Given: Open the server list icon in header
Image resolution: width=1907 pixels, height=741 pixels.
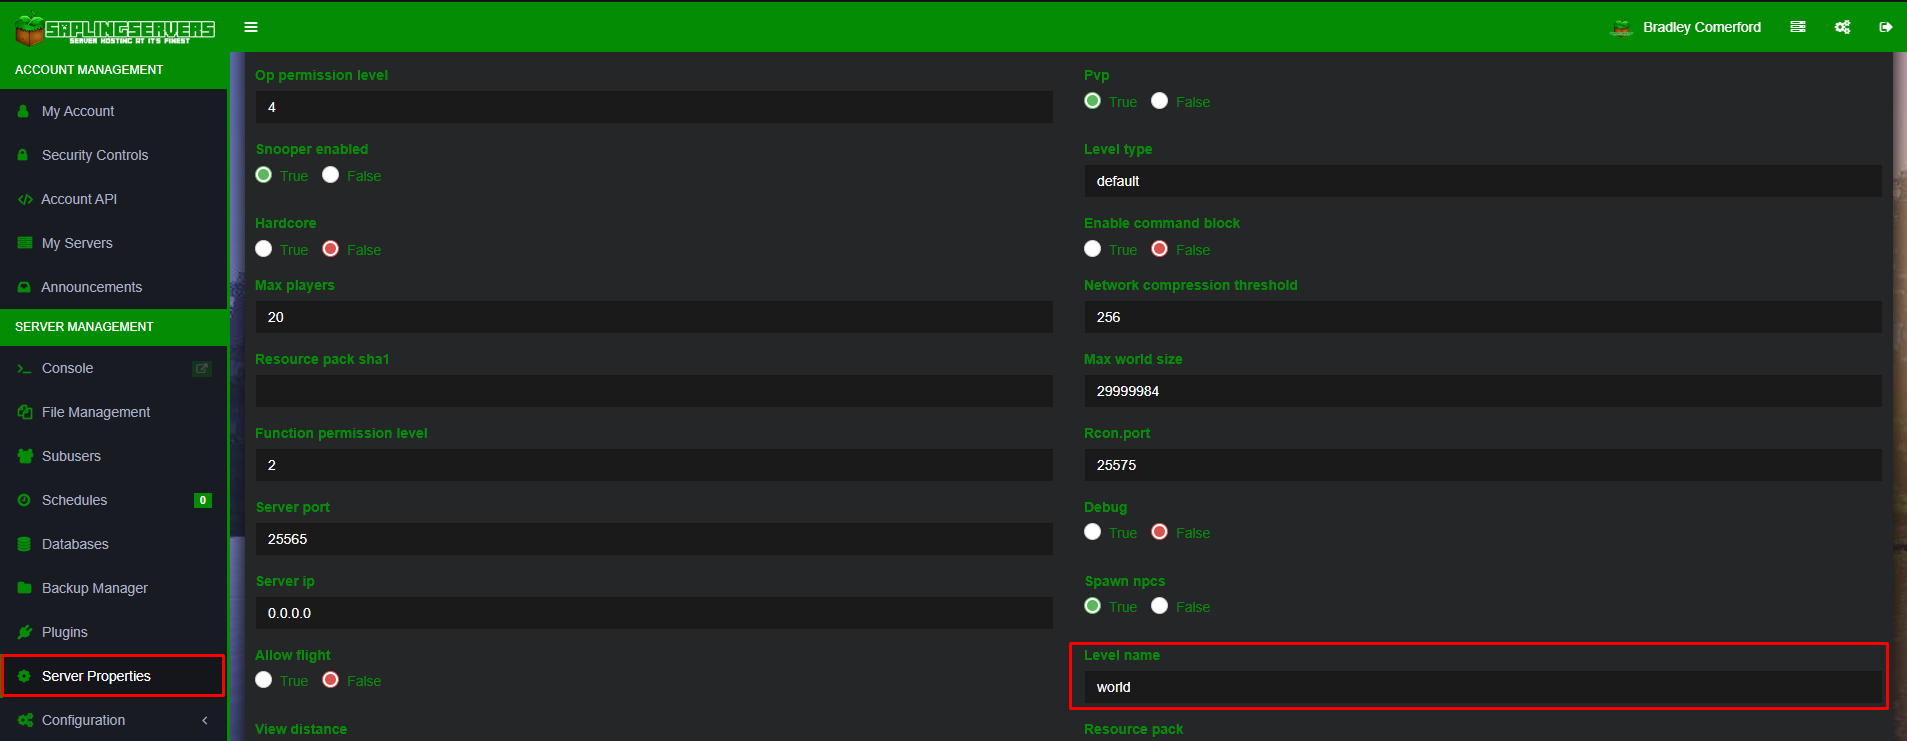Looking at the screenshot, I should pos(1798,27).
